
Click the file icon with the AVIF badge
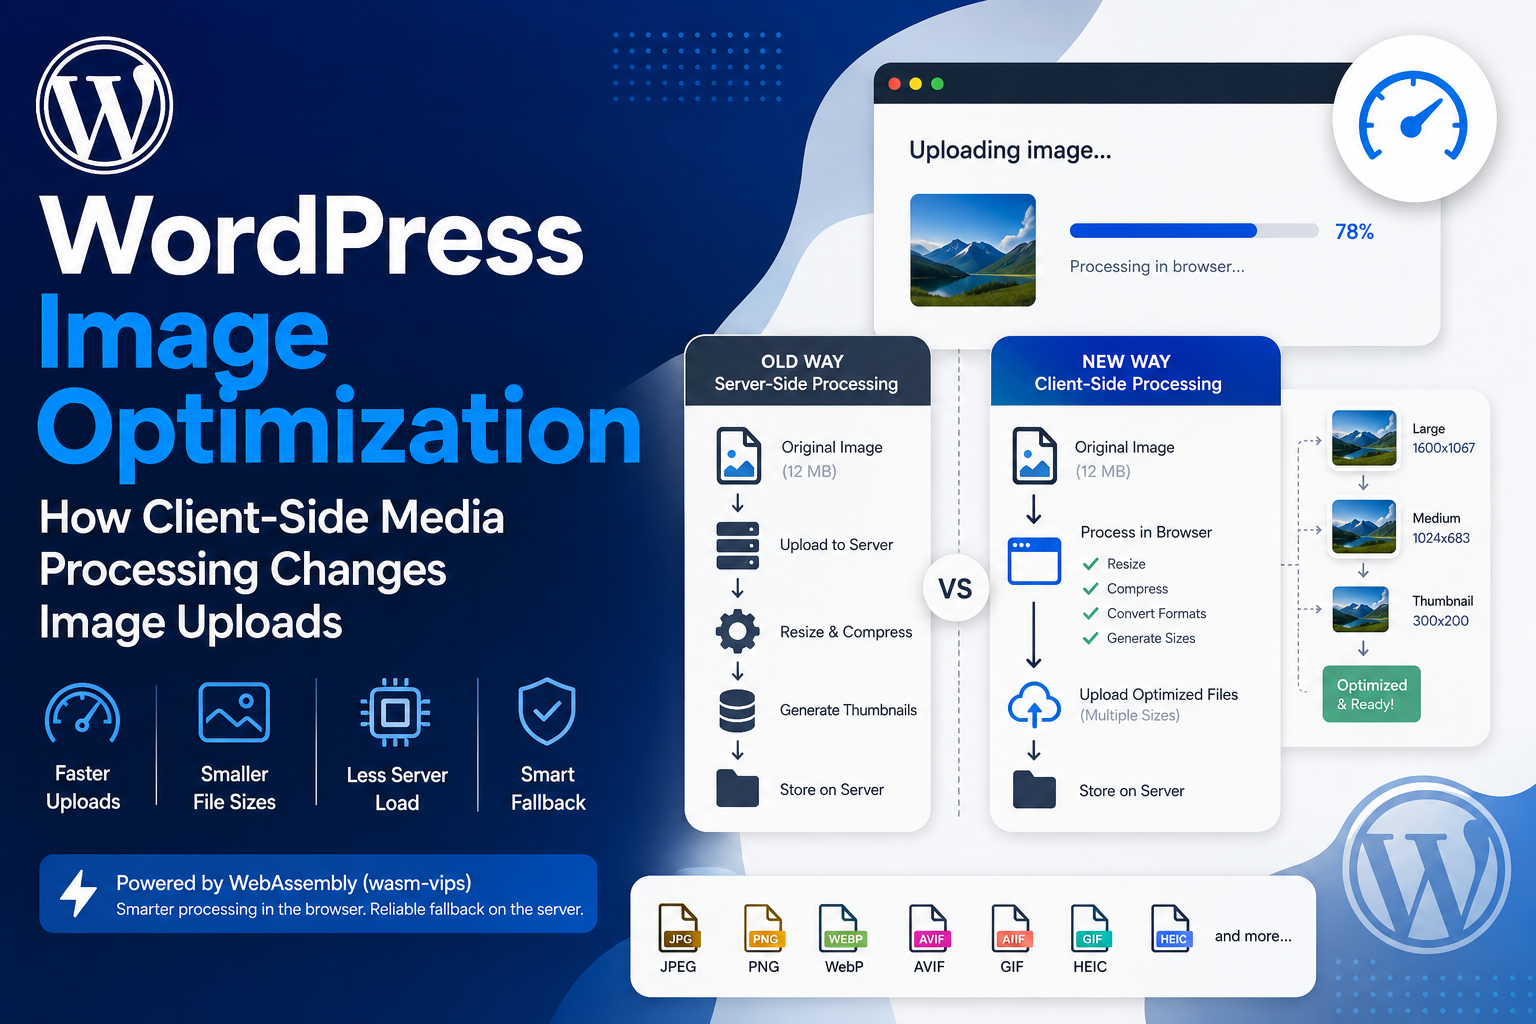click(x=929, y=927)
